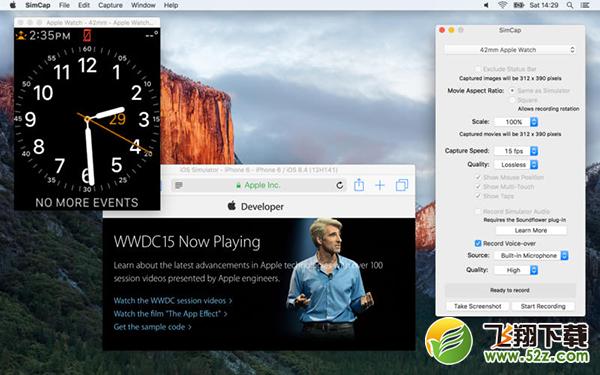Click the volume icon in menu bar
600x375 pixels.
486,5
